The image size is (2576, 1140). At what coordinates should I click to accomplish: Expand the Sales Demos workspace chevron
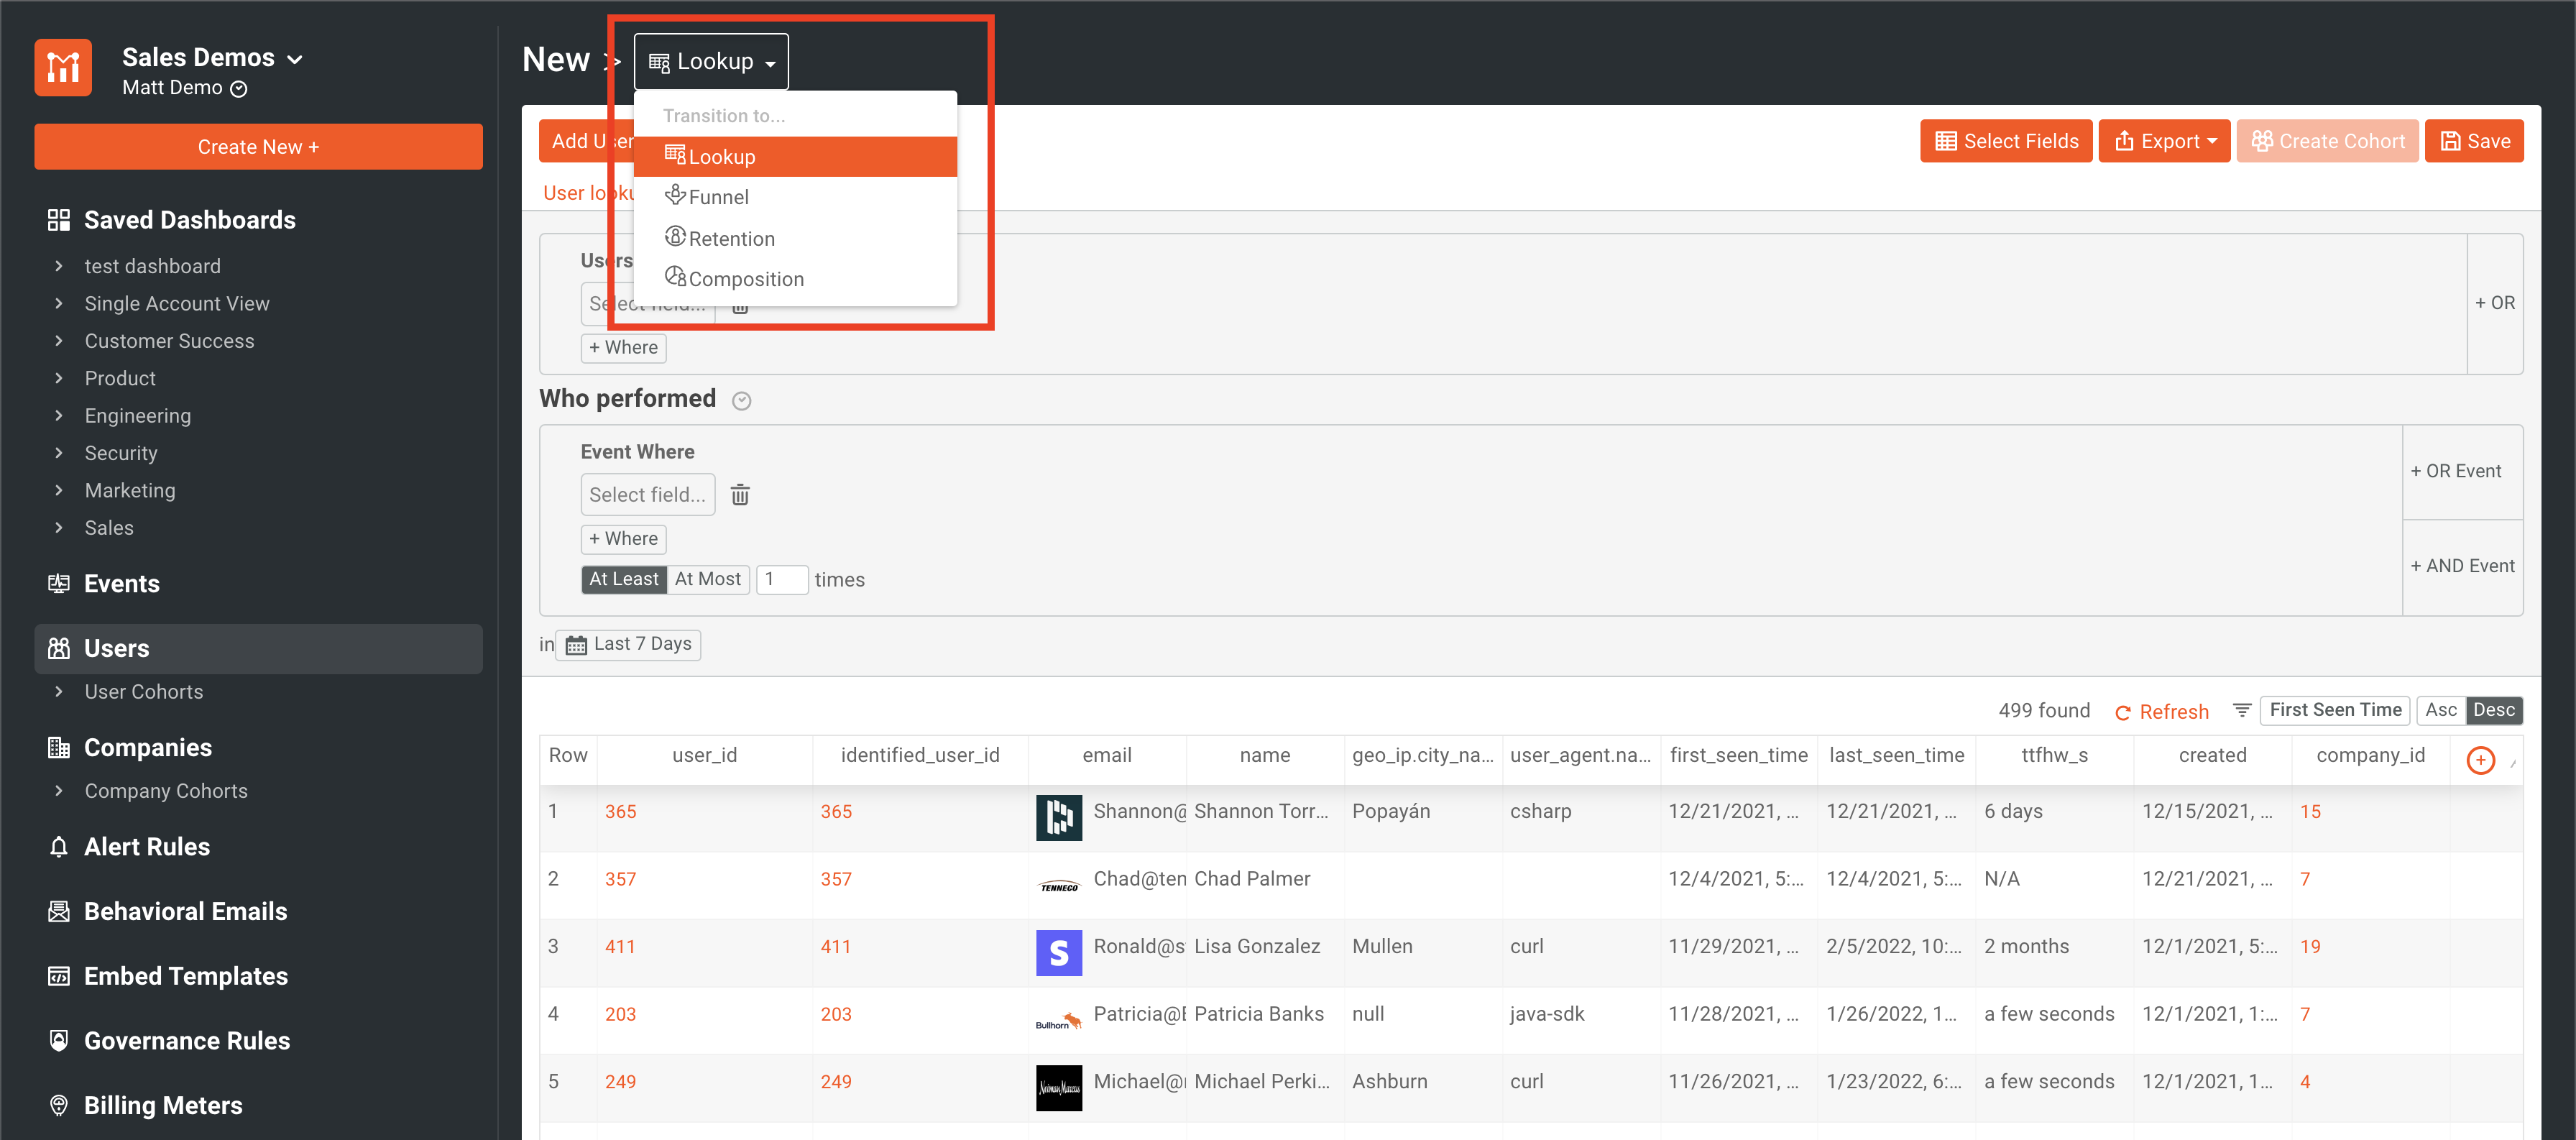[x=295, y=59]
